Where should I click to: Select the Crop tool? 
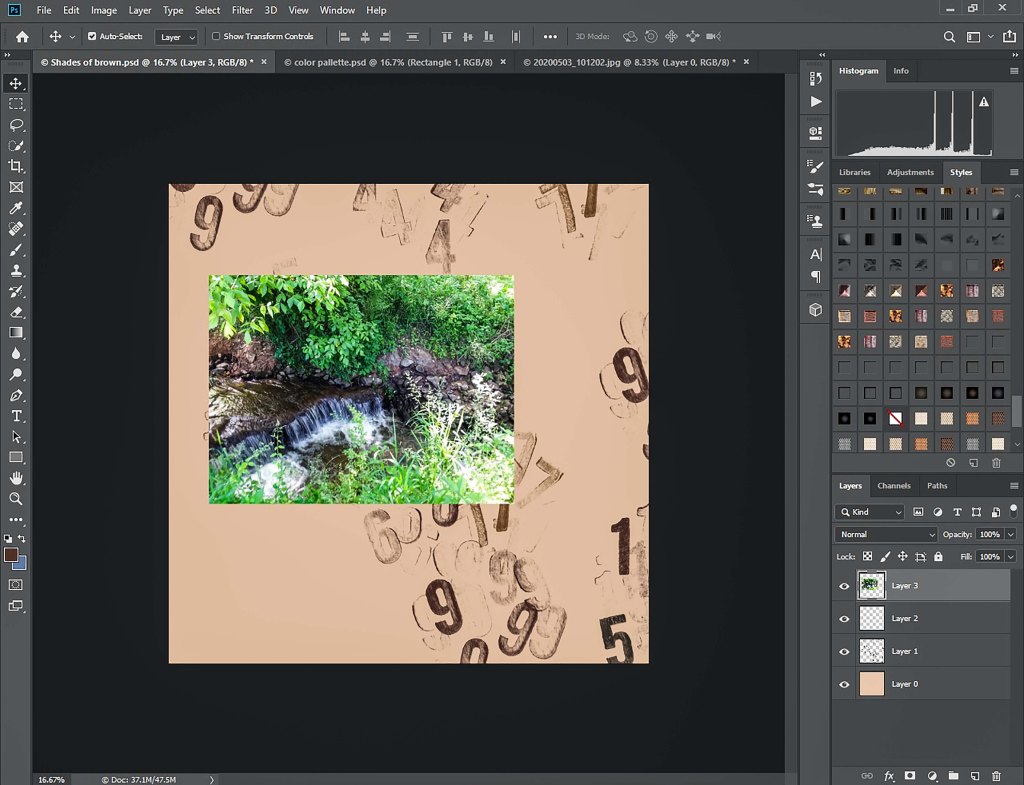pos(16,166)
